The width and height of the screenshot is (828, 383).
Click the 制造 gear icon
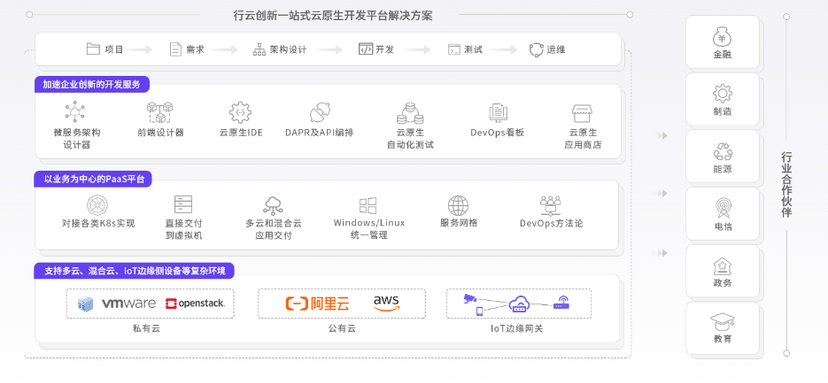(722, 94)
